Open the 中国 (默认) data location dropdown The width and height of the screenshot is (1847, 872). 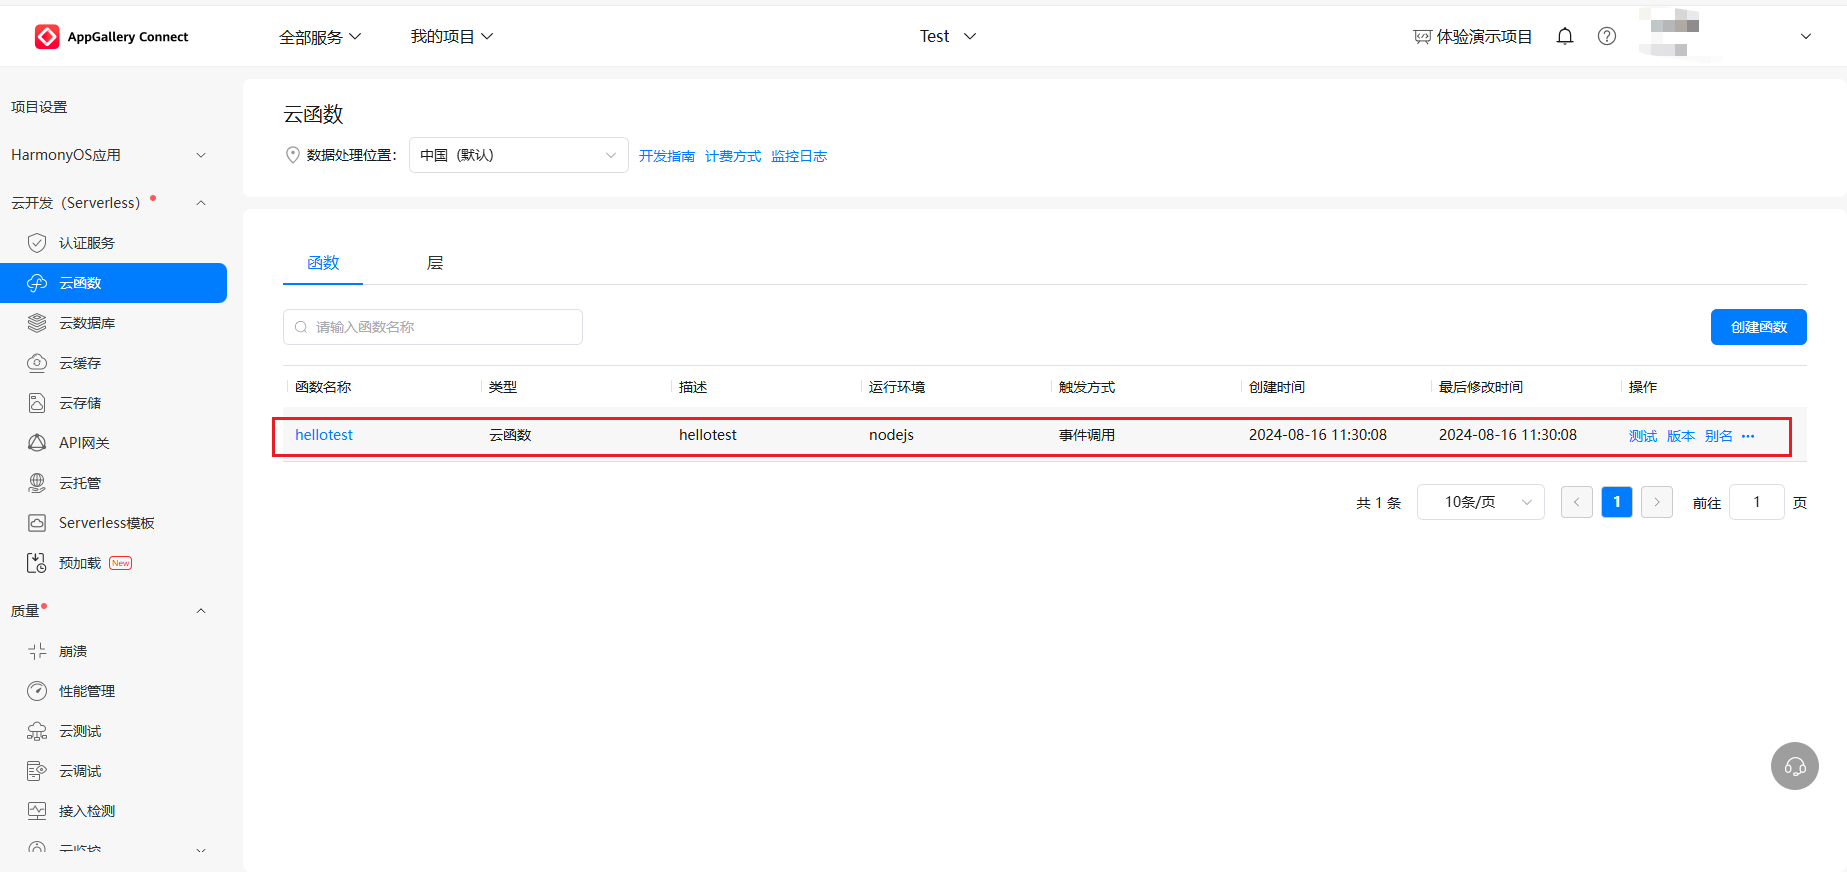pyautogui.click(x=519, y=155)
